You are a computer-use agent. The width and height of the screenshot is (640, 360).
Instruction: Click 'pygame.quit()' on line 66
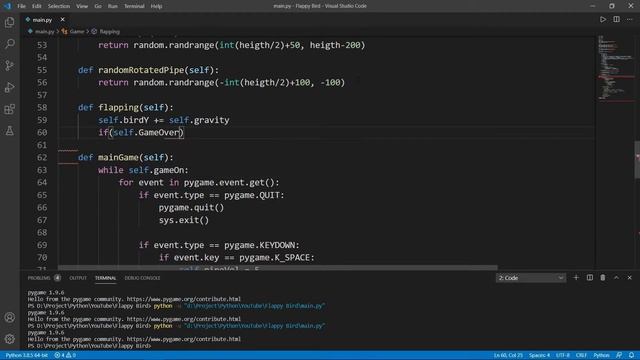tap(191, 208)
